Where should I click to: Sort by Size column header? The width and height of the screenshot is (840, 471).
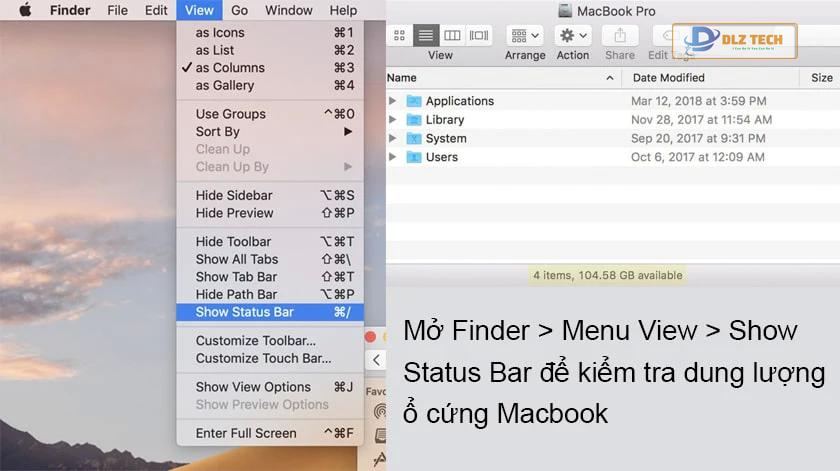coord(820,78)
